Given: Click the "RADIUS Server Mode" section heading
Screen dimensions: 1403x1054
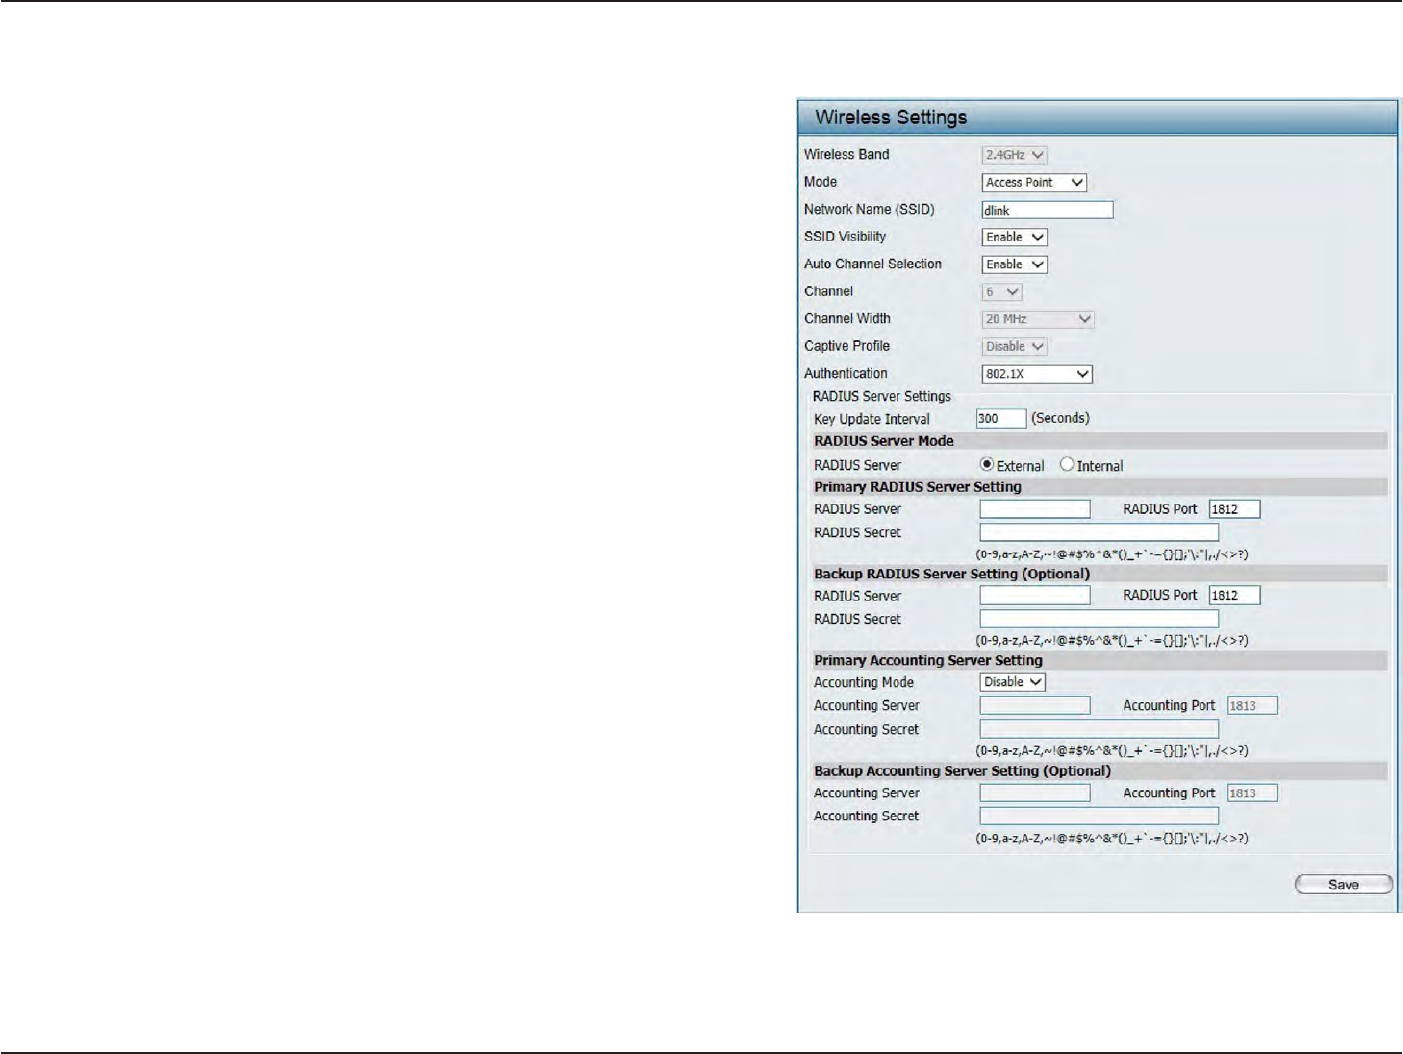Looking at the screenshot, I should pos(884,441).
